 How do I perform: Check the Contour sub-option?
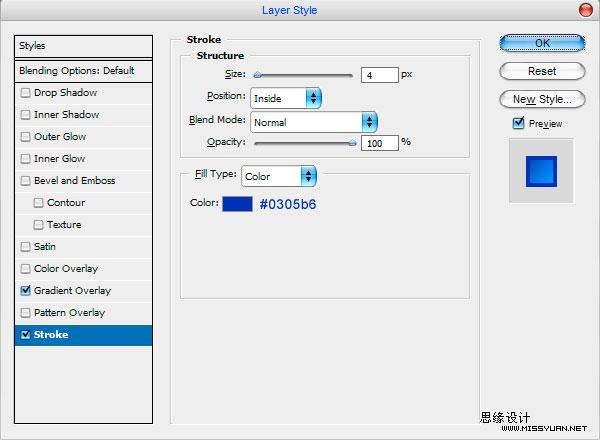click(38, 203)
